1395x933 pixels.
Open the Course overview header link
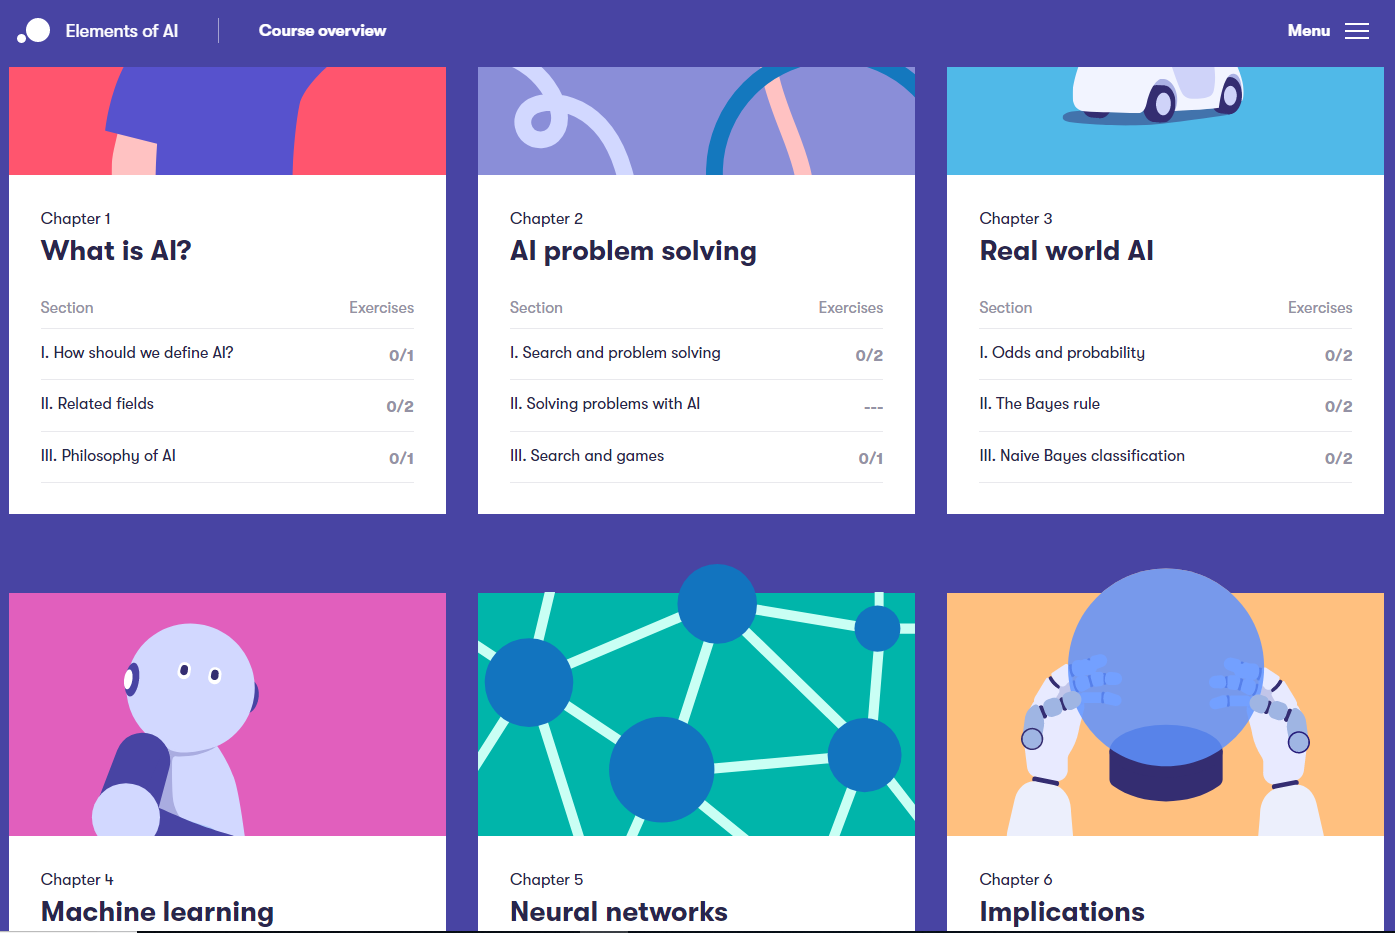point(322,31)
